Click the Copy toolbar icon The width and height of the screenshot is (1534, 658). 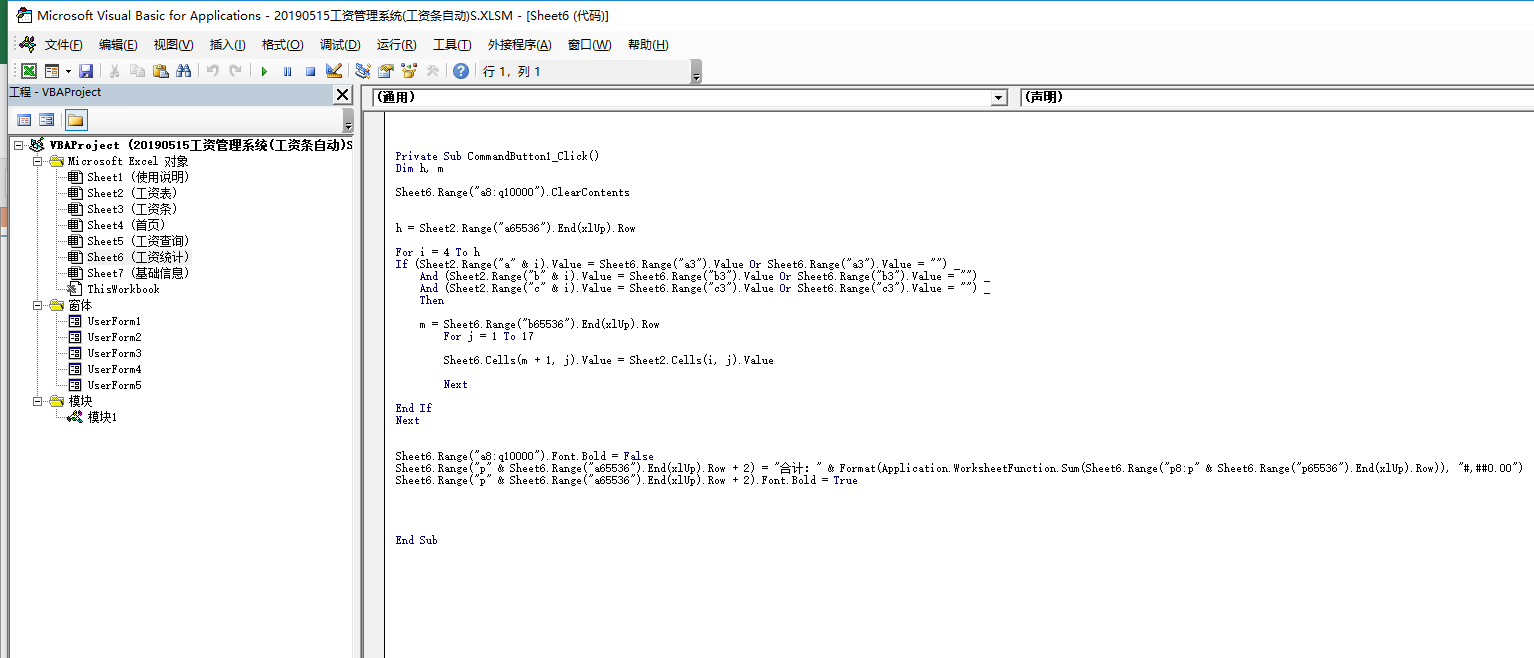(x=137, y=71)
